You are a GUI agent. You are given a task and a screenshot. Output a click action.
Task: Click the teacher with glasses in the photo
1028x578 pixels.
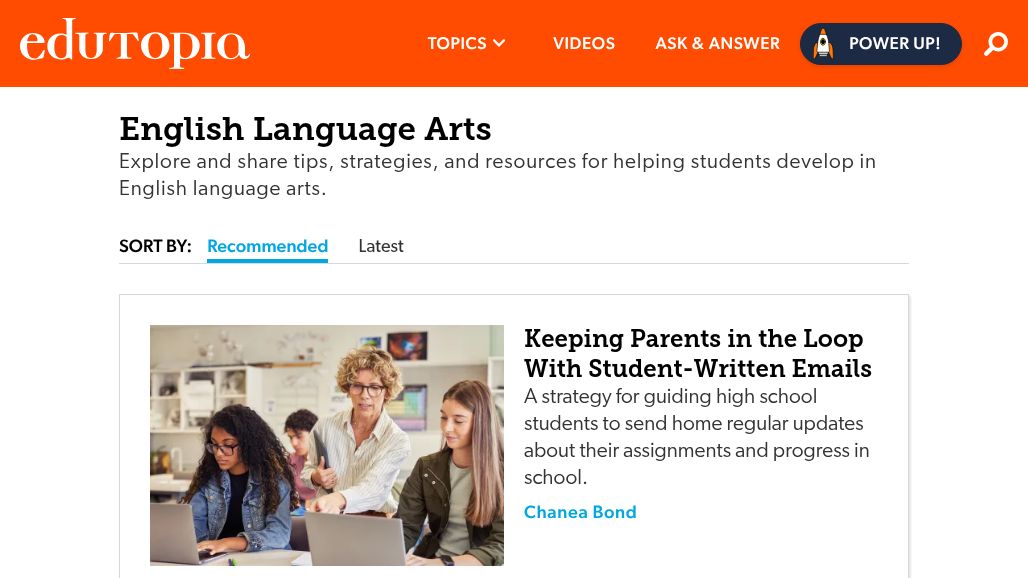pyautogui.click(x=367, y=390)
